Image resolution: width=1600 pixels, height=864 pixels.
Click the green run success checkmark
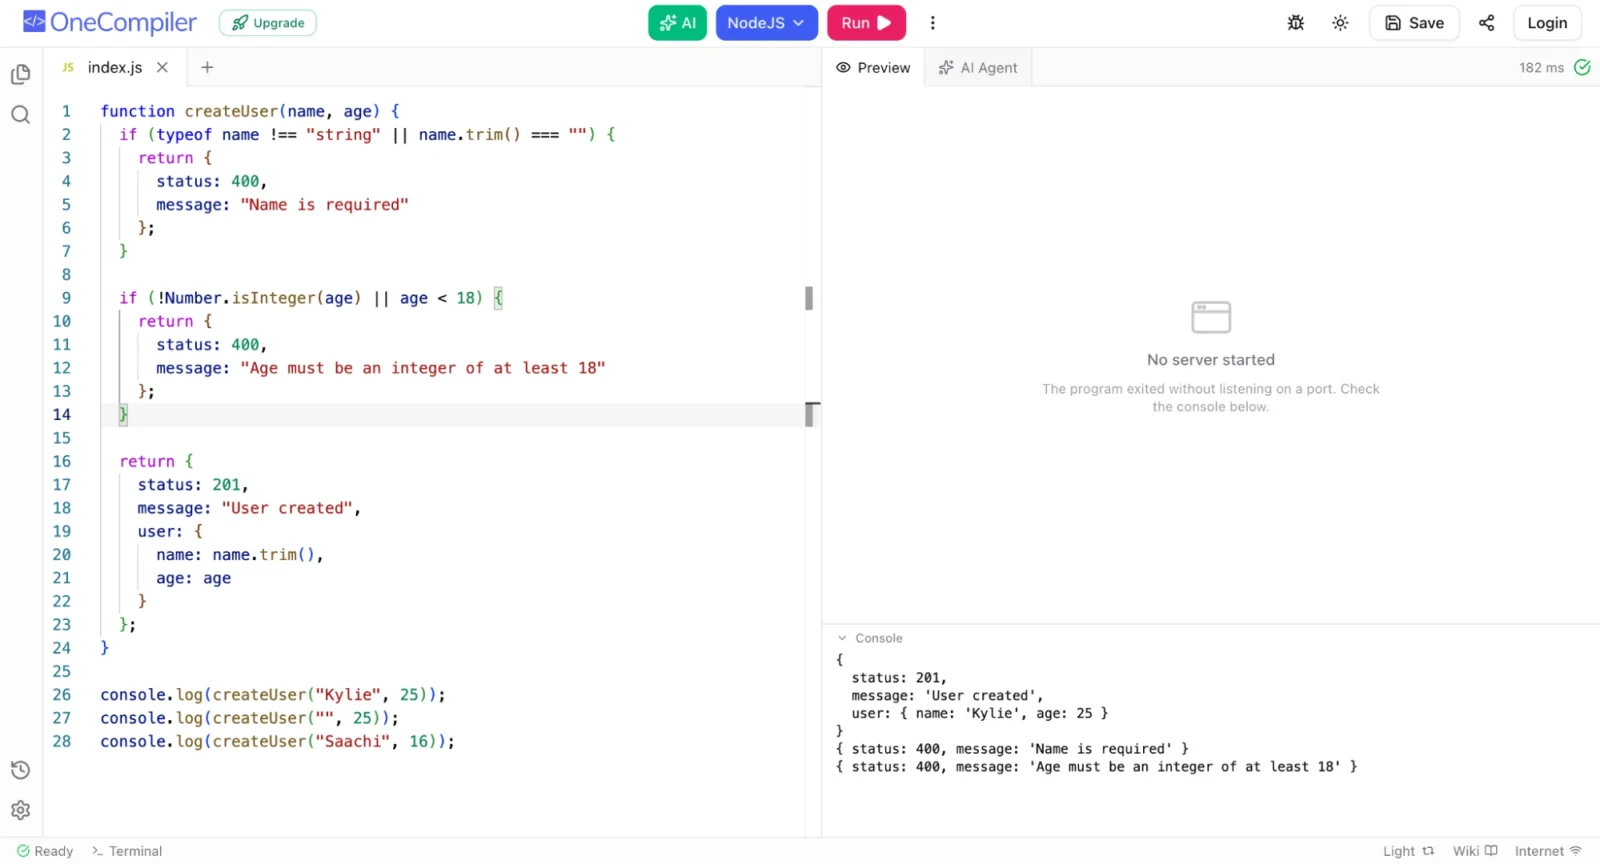[1582, 67]
